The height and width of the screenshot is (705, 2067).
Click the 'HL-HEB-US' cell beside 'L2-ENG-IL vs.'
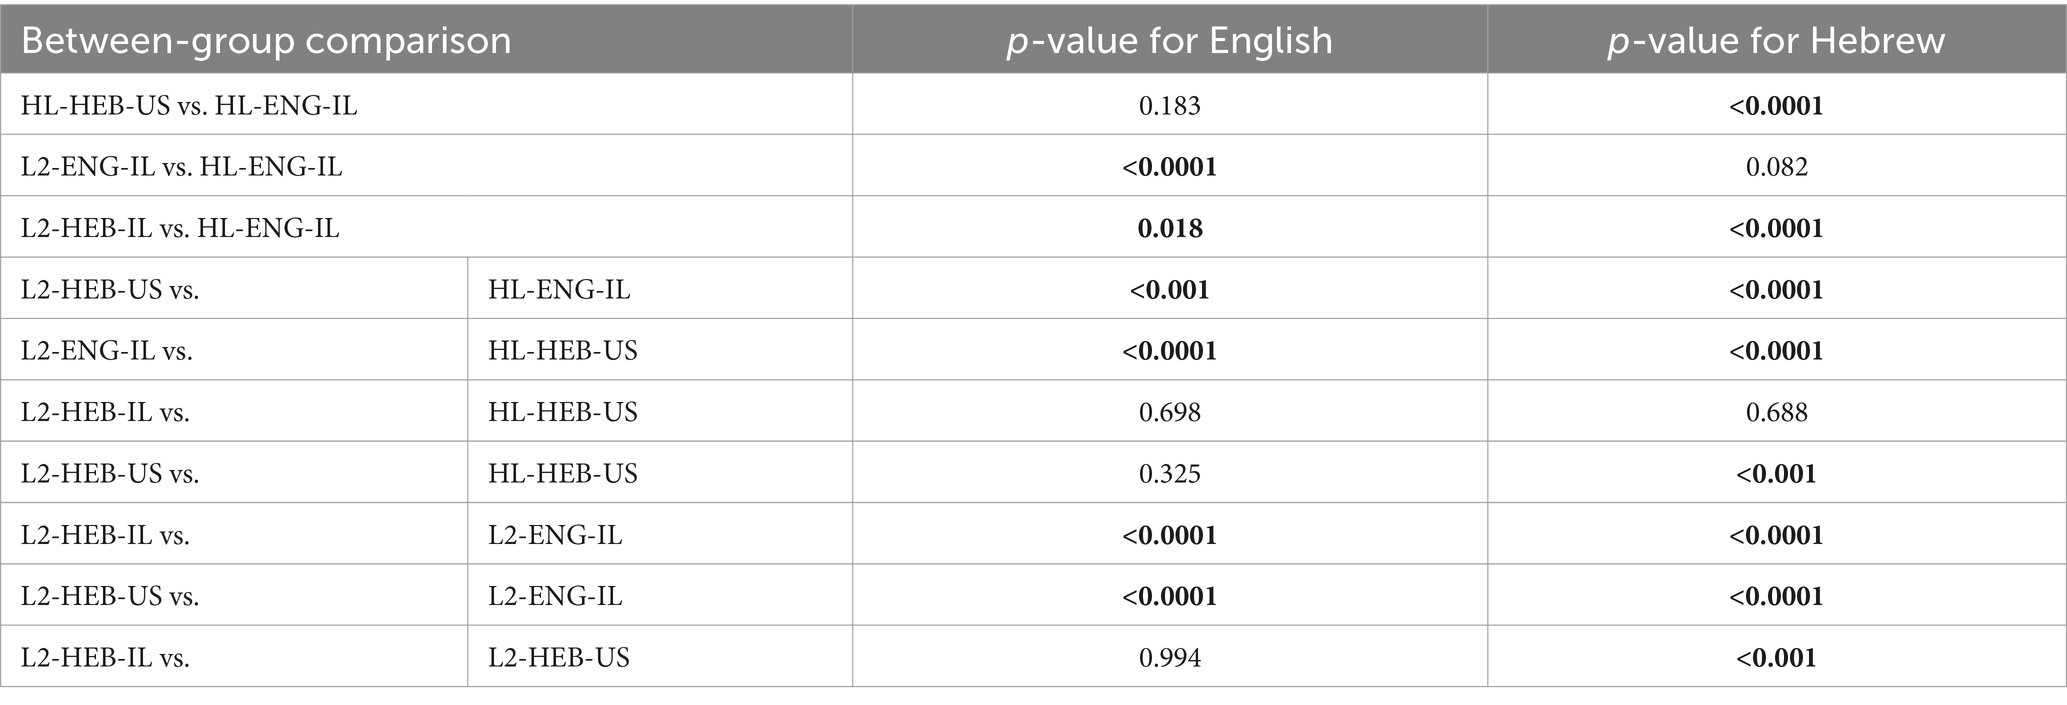click(x=563, y=351)
